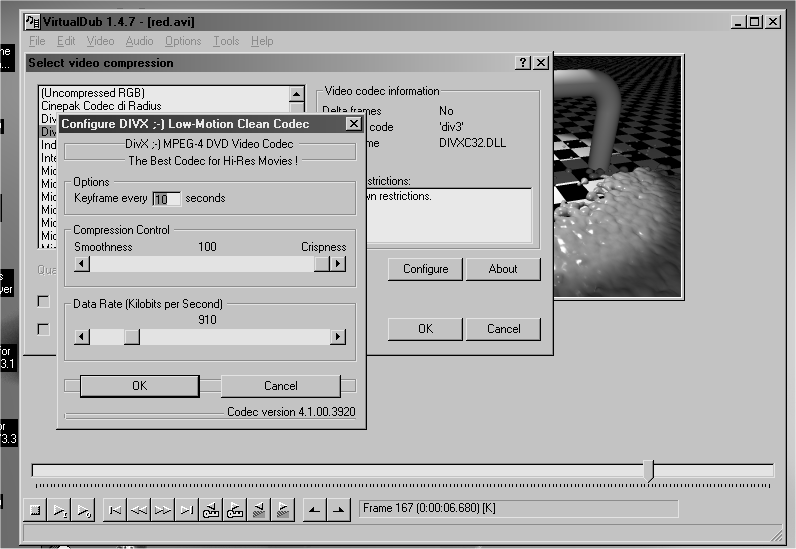Click the Data Rate slider thumb
796x549 pixels.
coord(131,337)
